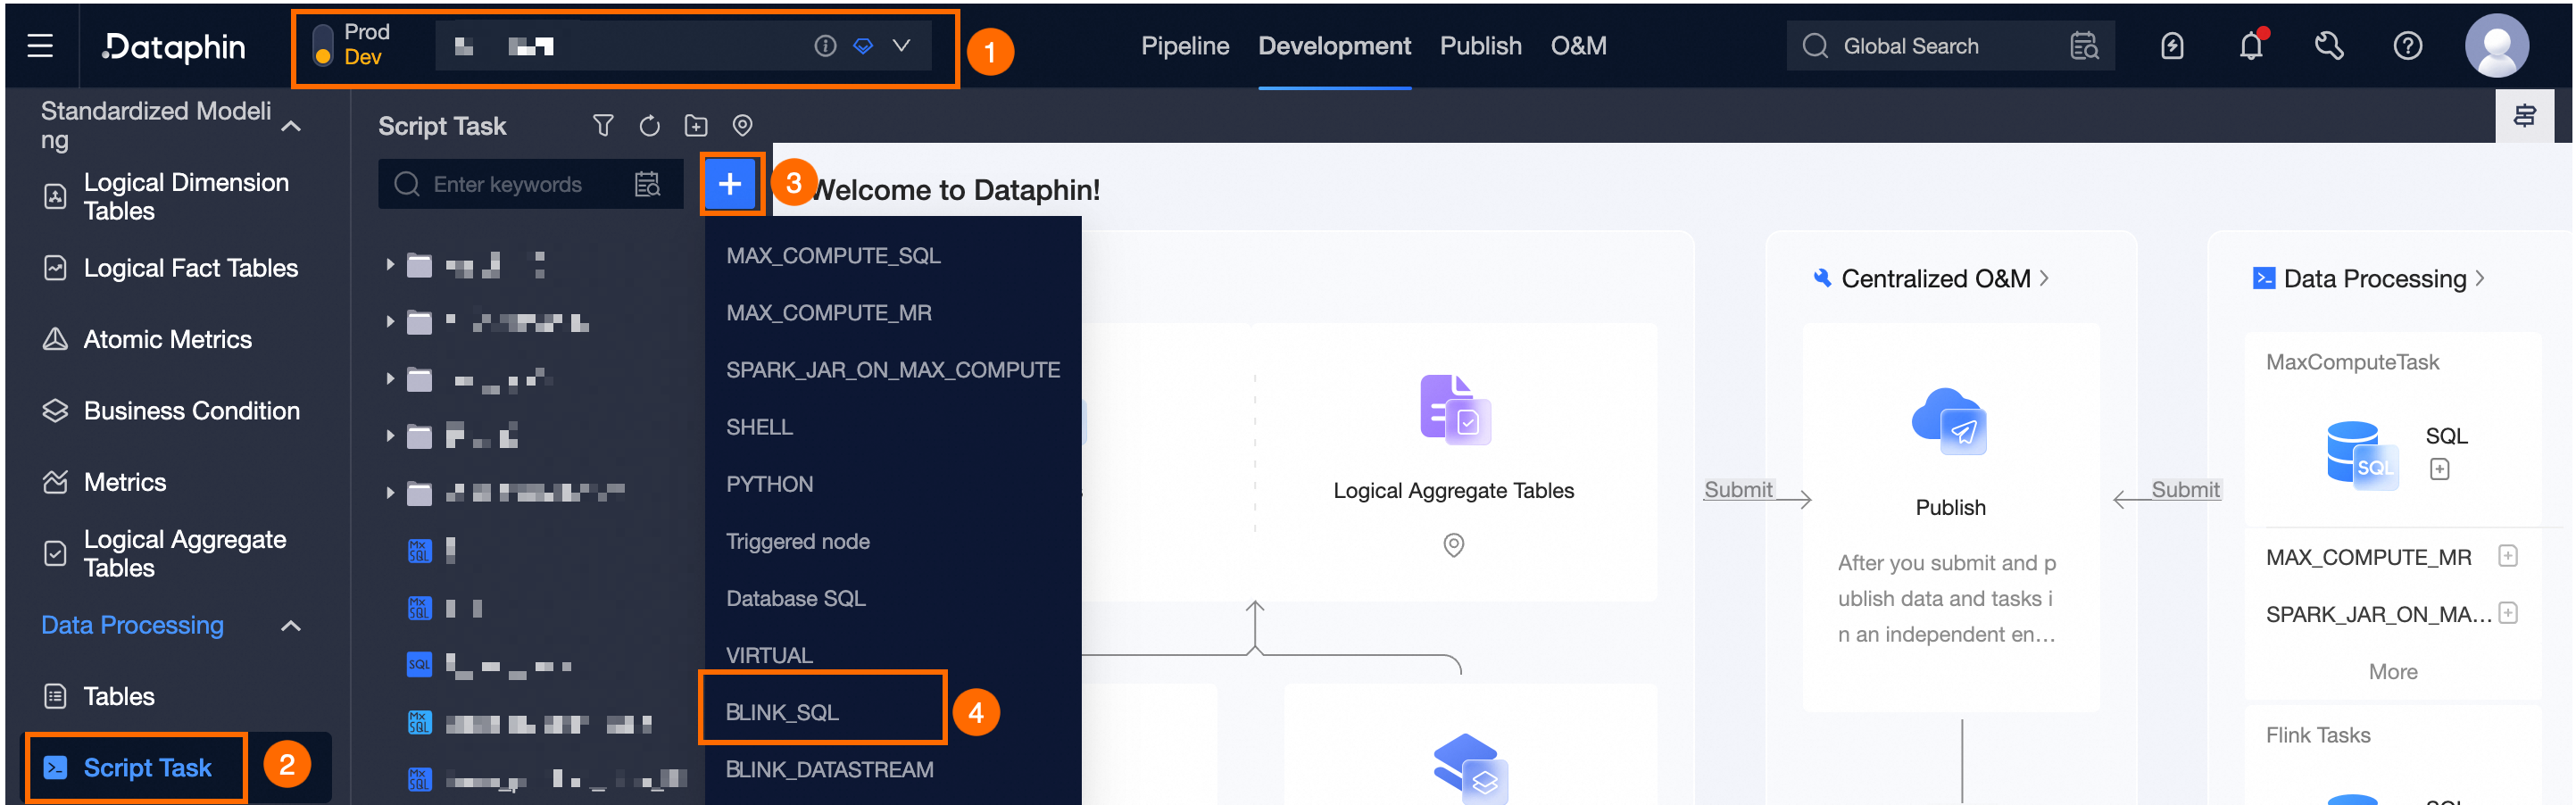Open the user avatar menu

click(2497, 46)
